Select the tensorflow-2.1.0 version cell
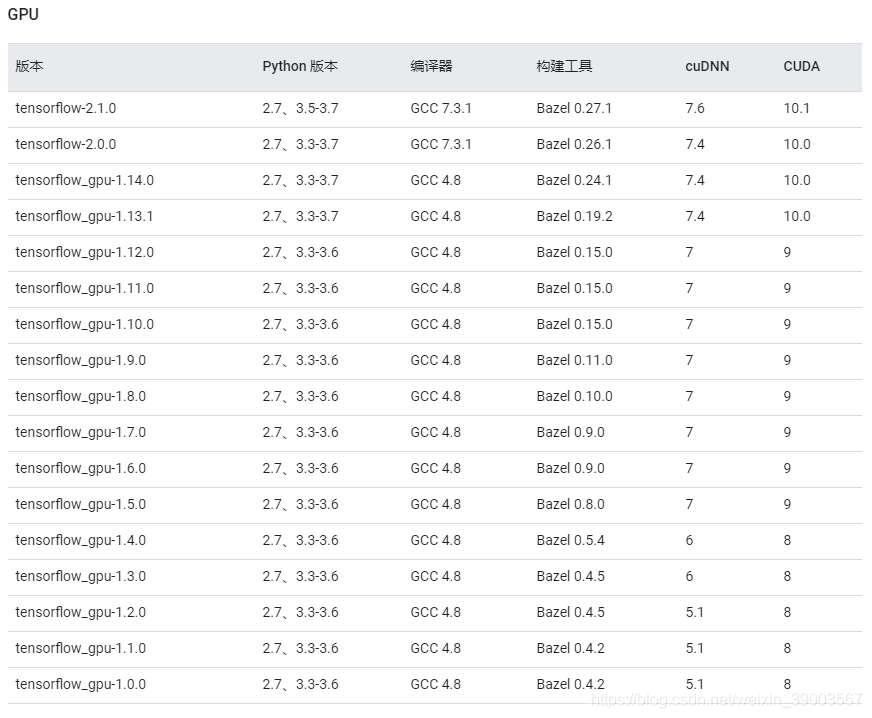The width and height of the screenshot is (872, 718). [66, 108]
